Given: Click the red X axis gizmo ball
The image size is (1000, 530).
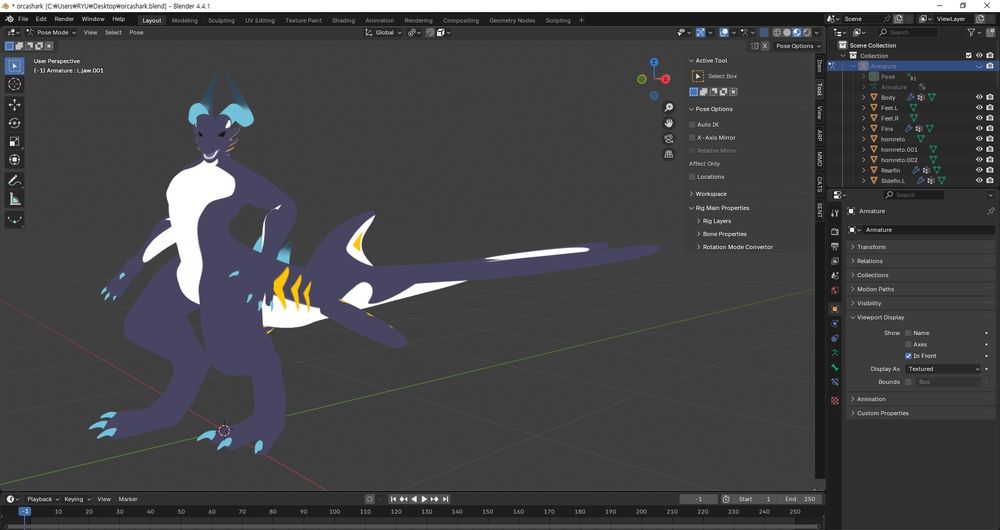Looking at the screenshot, I should coord(665,79).
